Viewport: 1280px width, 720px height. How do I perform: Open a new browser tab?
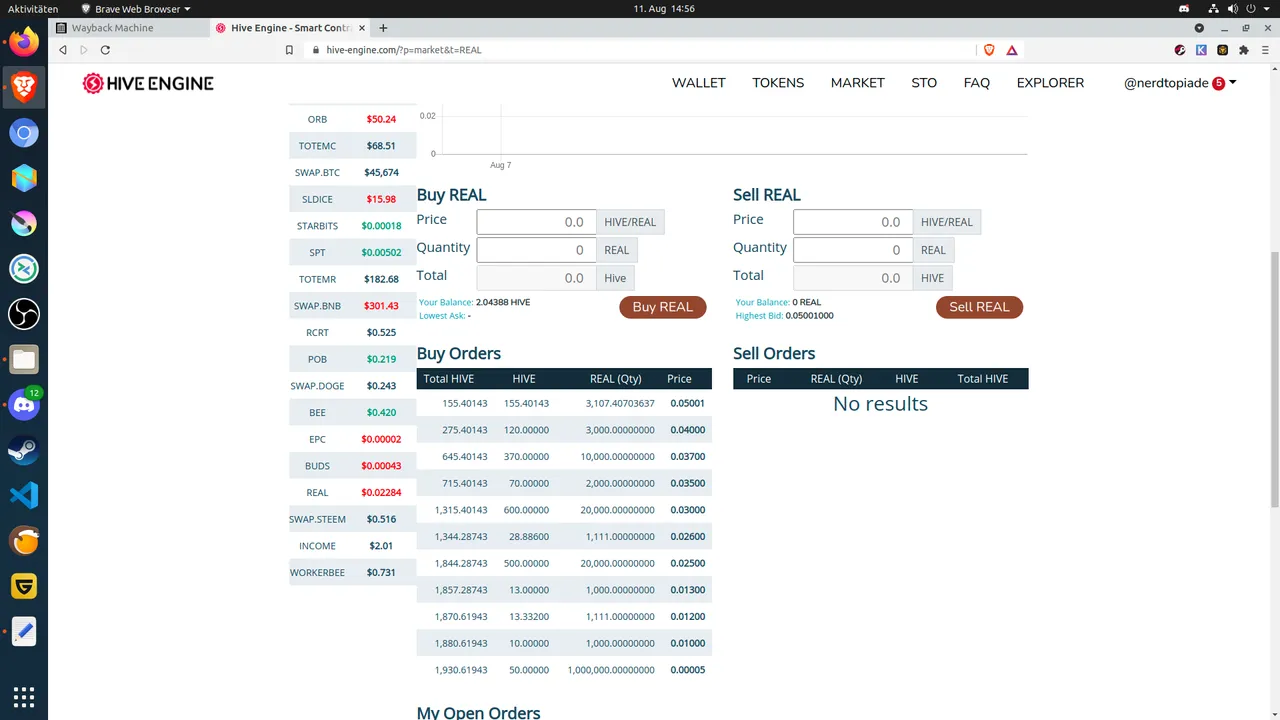(x=383, y=28)
